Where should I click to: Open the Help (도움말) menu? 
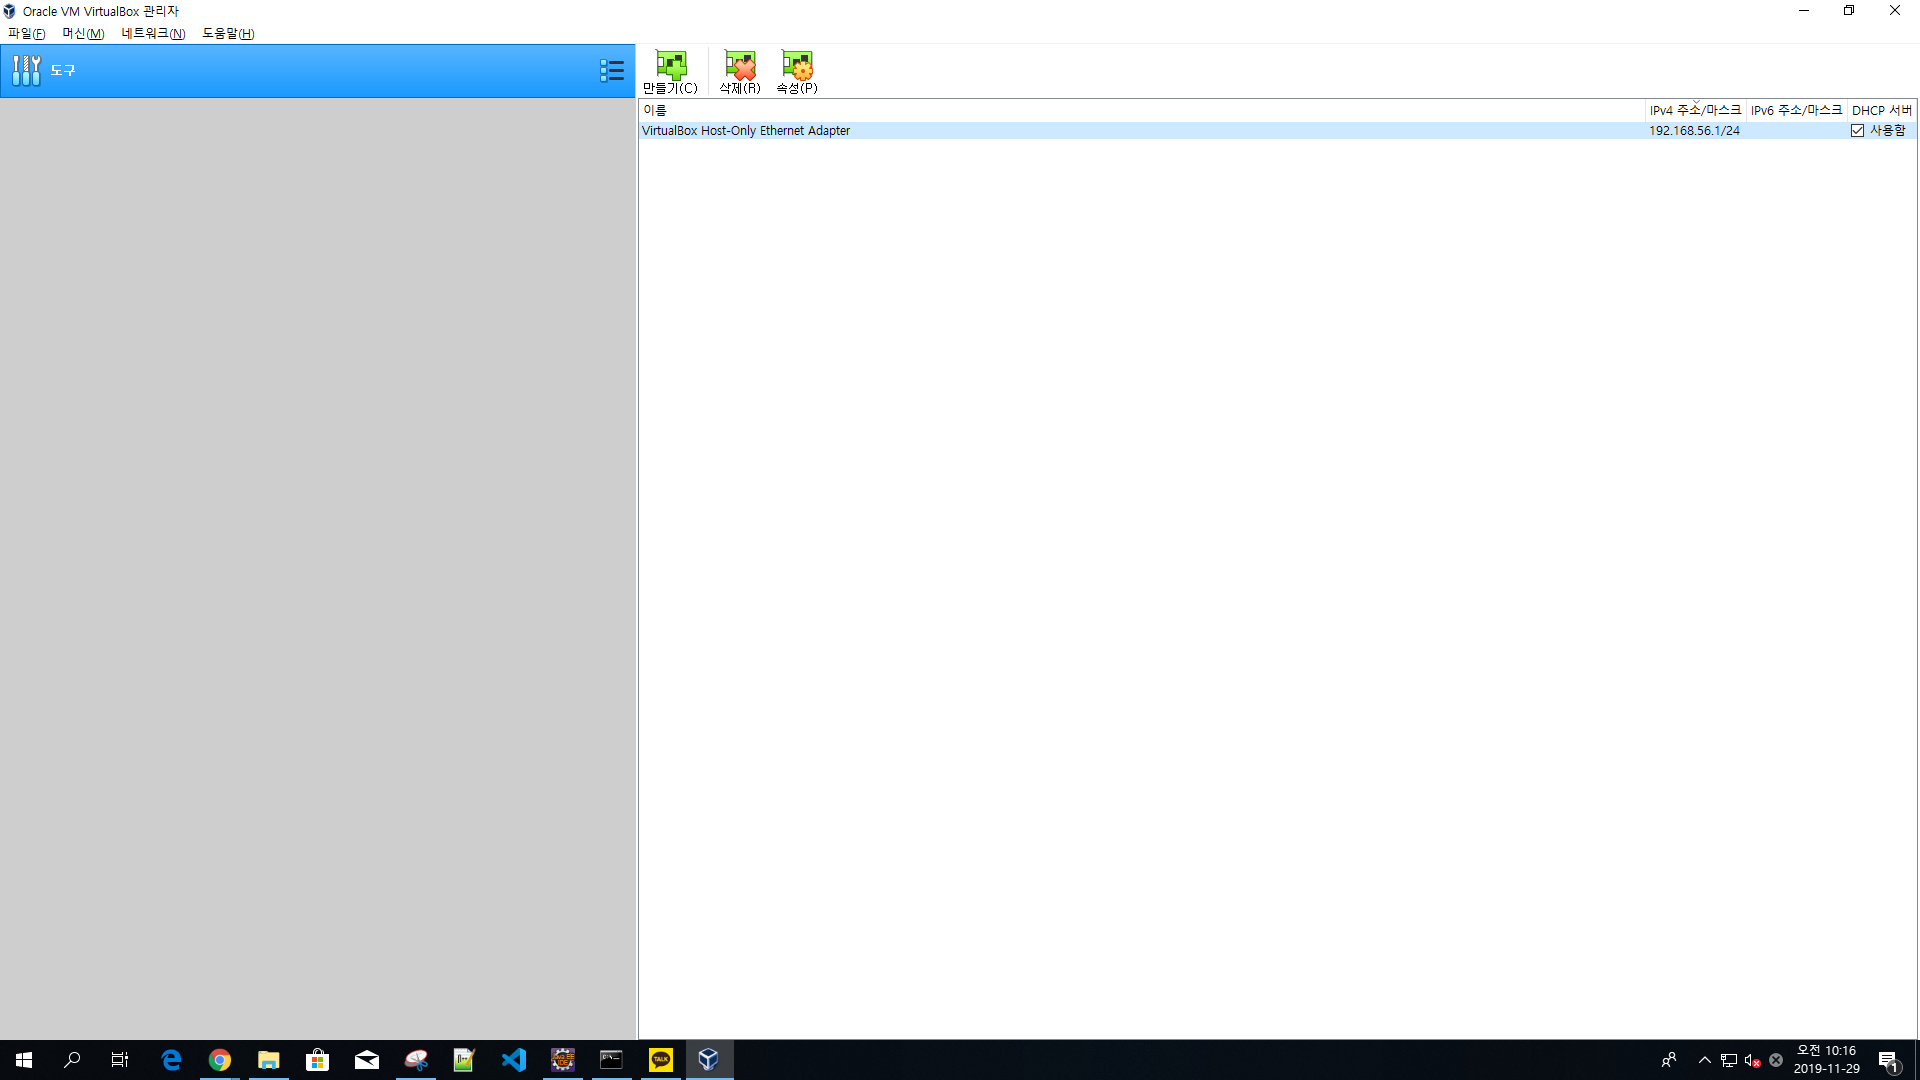(x=228, y=33)
